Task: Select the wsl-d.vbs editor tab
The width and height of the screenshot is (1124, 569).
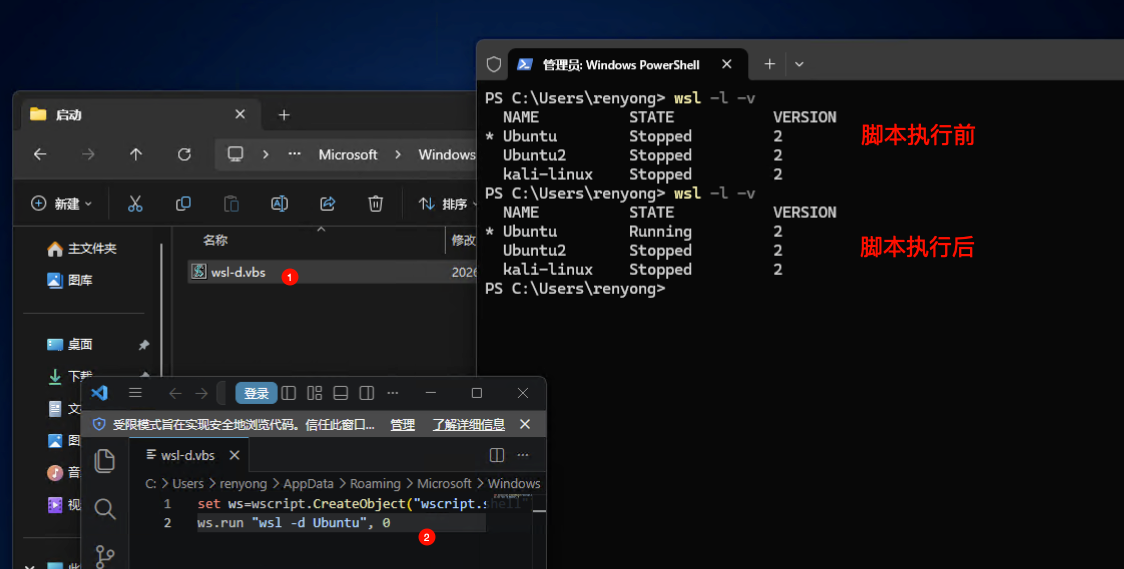Action: coord(189,455)
